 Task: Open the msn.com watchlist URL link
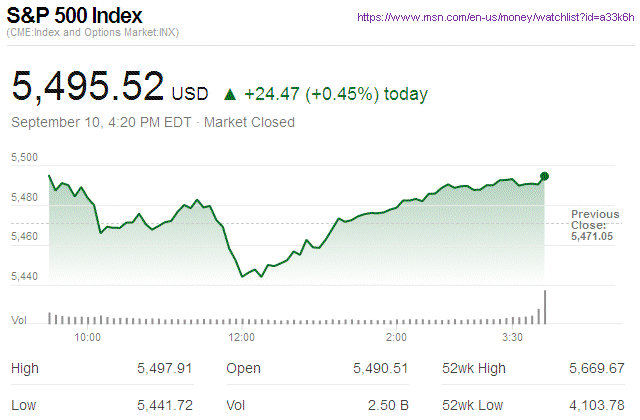493,18
